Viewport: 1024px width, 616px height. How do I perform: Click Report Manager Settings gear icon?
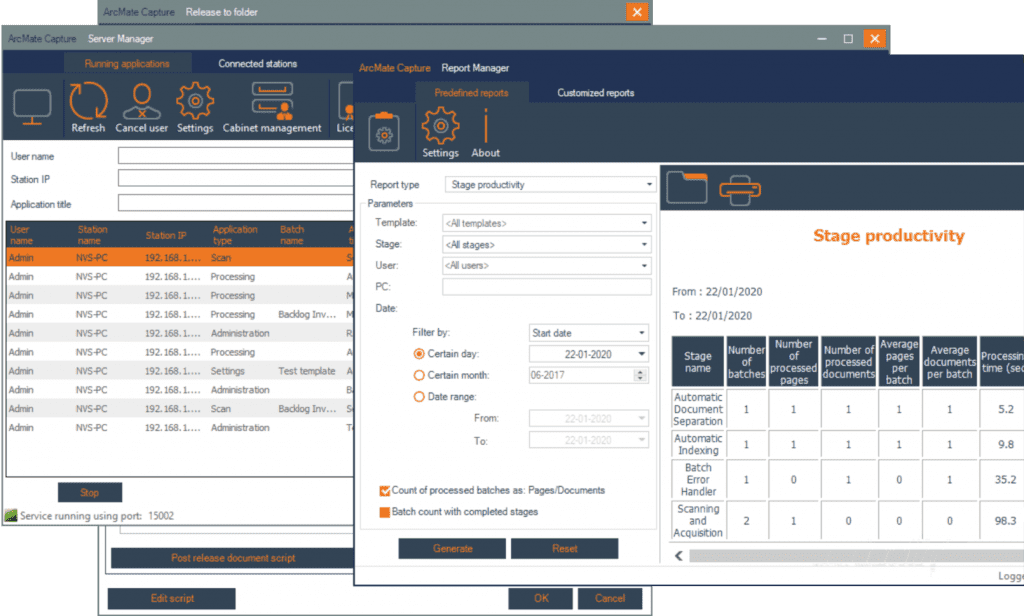click(440, 127)
